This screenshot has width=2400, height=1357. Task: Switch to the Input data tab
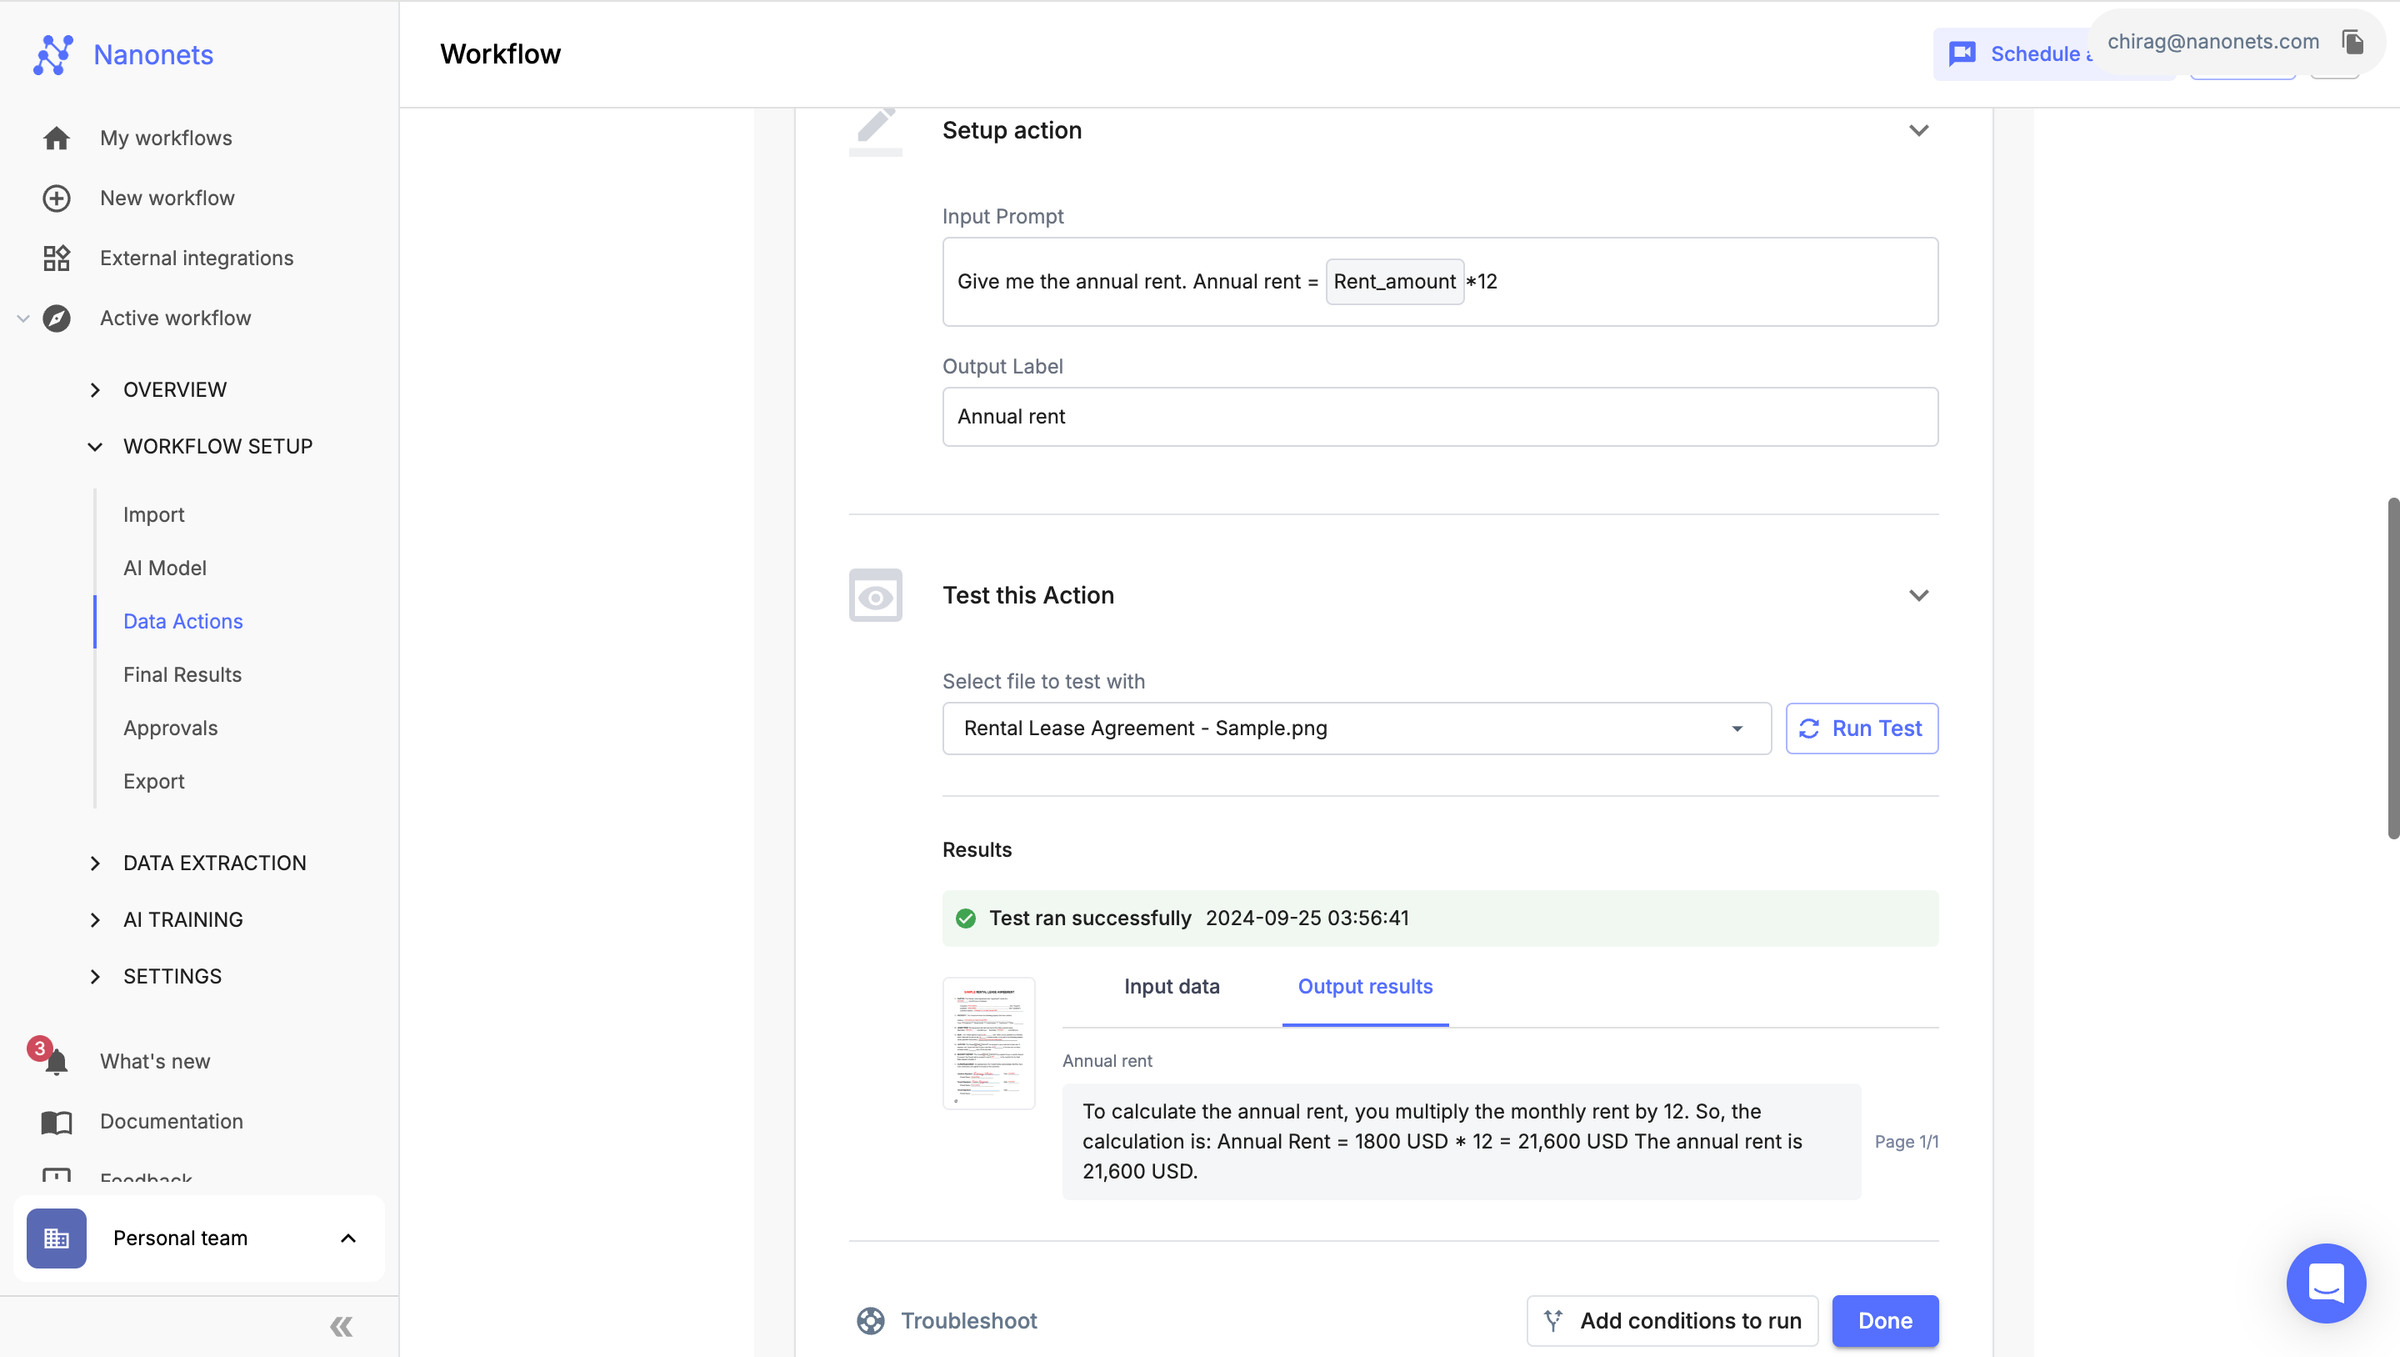tap(1171, 986)
